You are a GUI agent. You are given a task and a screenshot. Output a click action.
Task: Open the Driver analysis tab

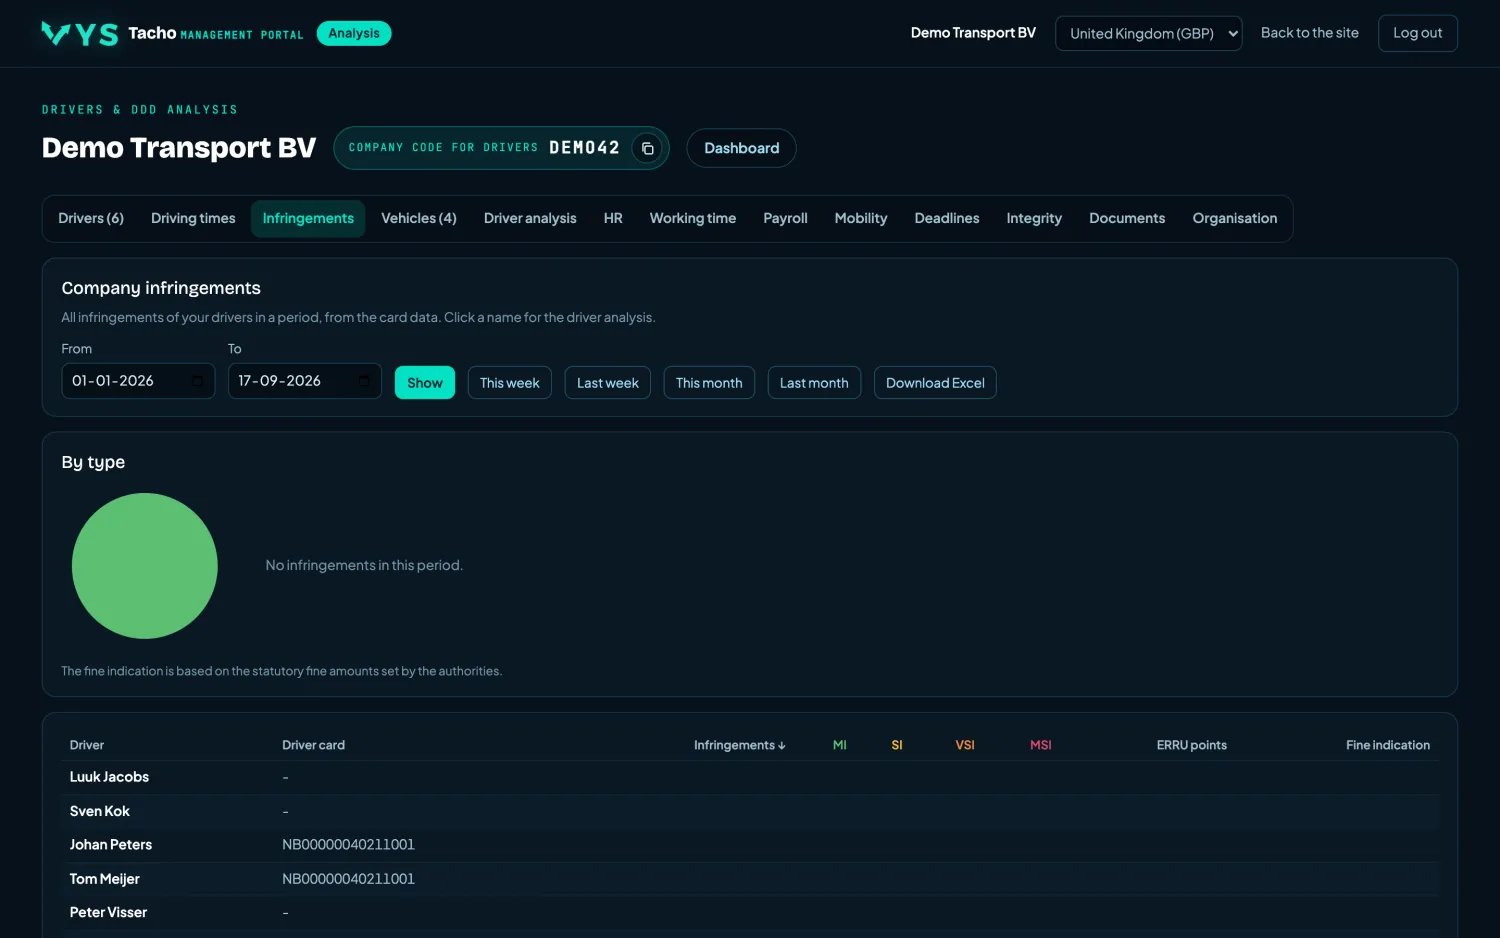pyautogui.click(x=530, y=218)
